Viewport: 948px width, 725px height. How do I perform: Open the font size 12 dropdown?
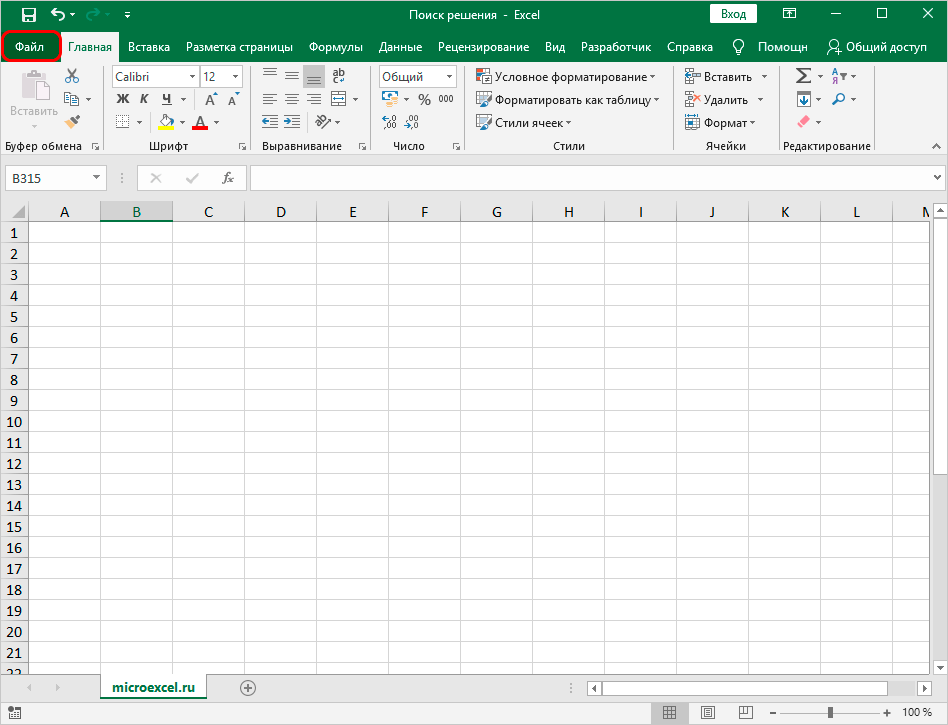pyautogui.click(x=235, y=77)
